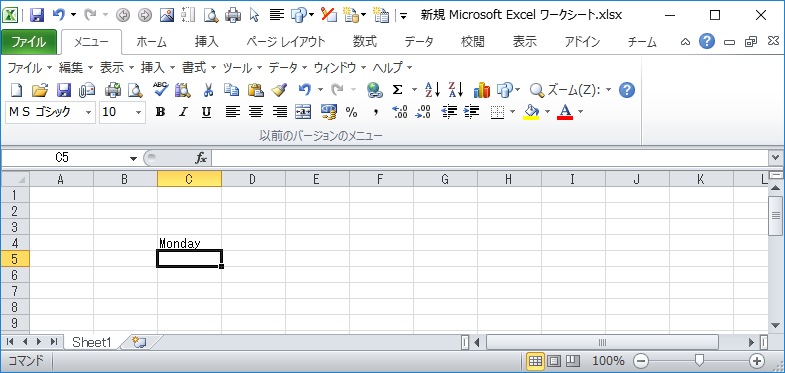785x373 pixels.
Task: Apply percent style format
Action: click(x=351, y=112)
